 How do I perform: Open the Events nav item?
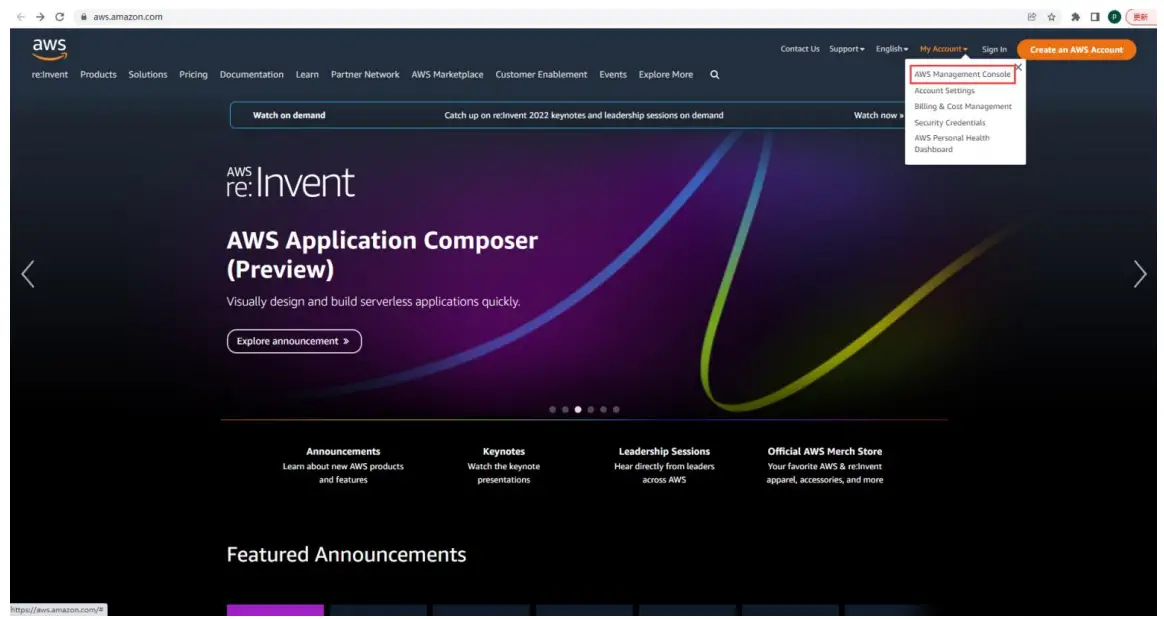click(x=613, y=75)
